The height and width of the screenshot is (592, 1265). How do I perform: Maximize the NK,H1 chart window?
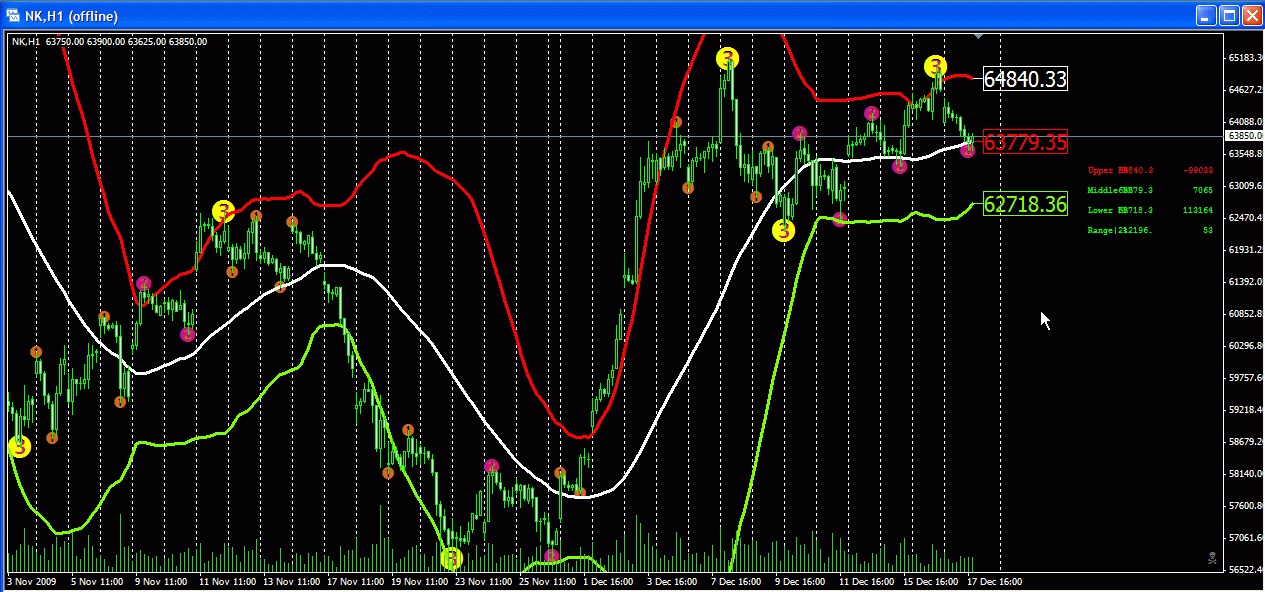(1229, 15)
